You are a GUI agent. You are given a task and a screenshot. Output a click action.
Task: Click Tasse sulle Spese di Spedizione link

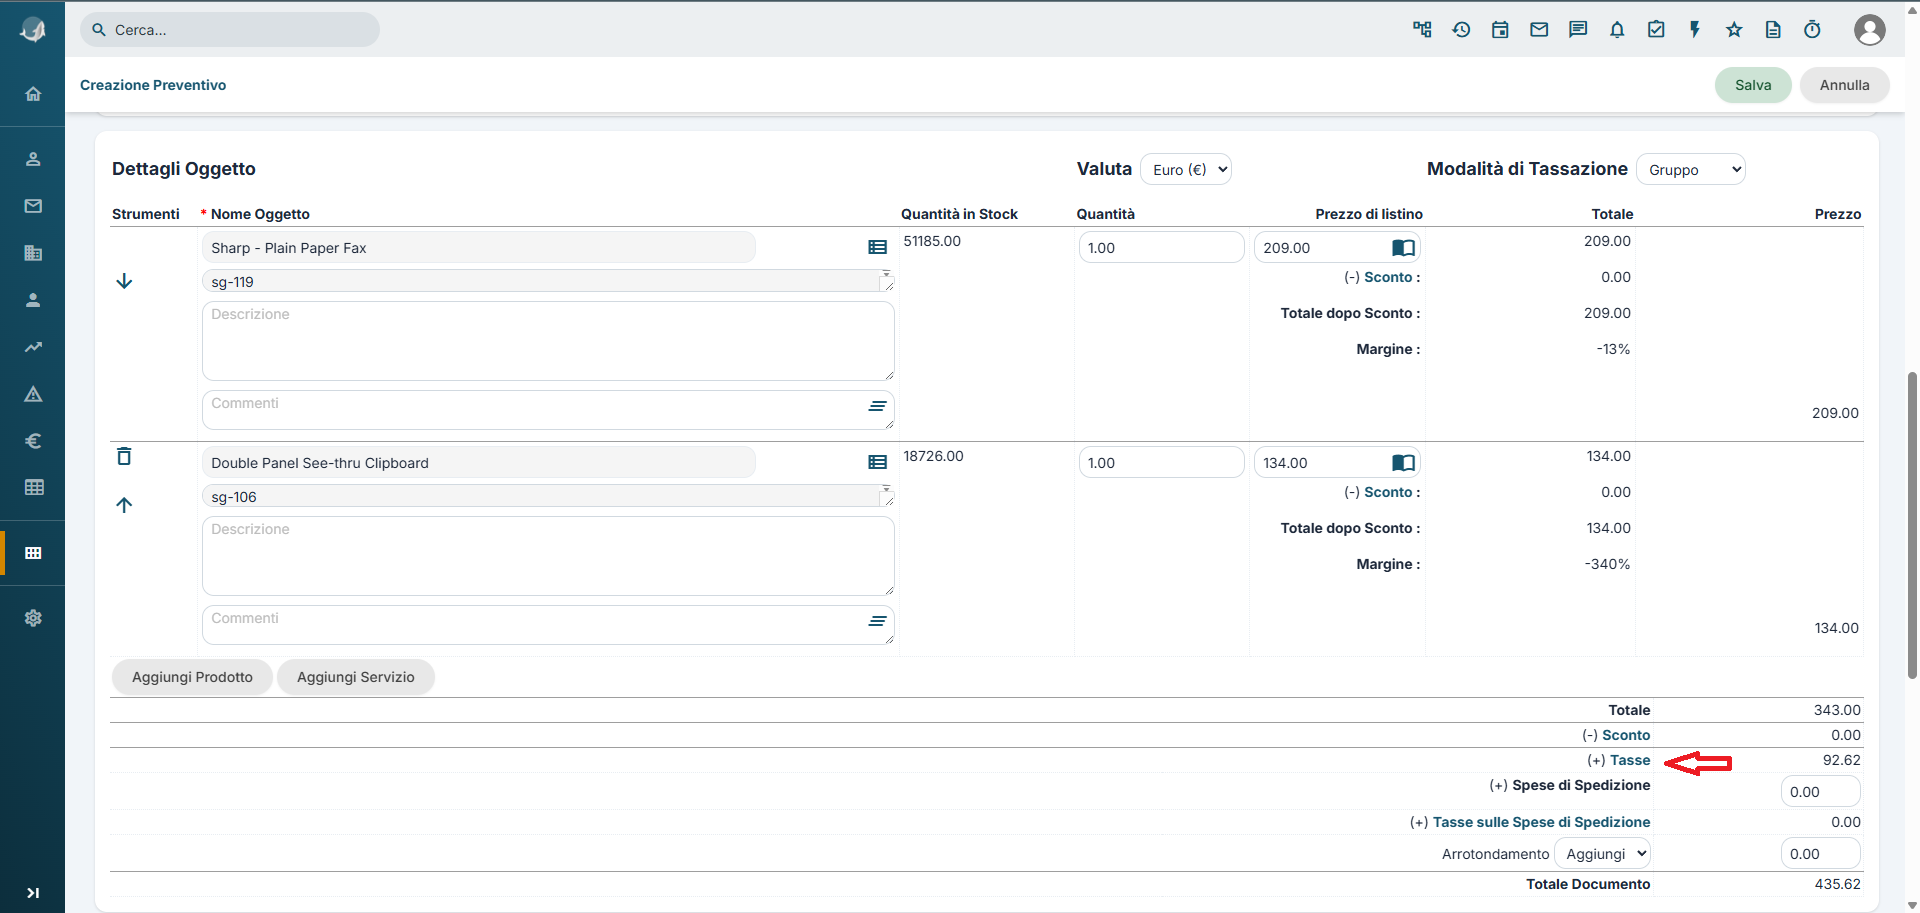point(1541,822)
